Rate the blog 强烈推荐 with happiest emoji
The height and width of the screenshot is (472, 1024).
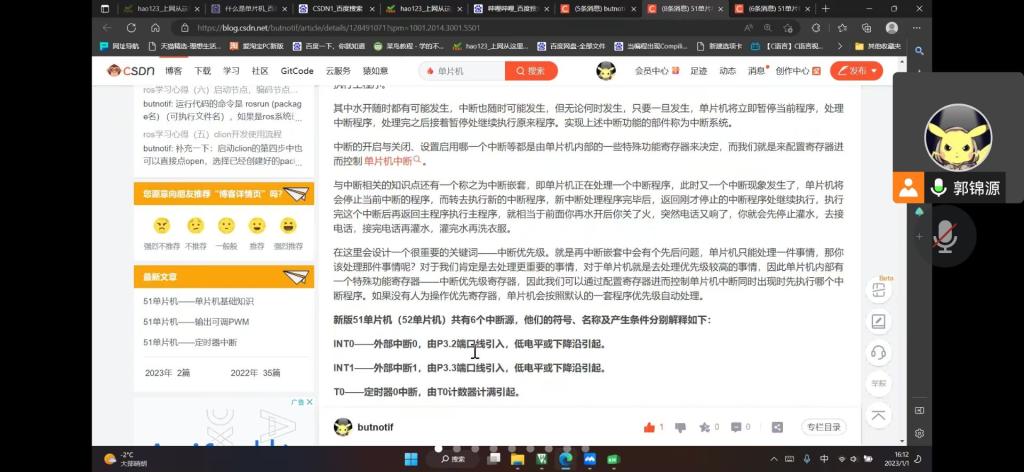[288, 226]
